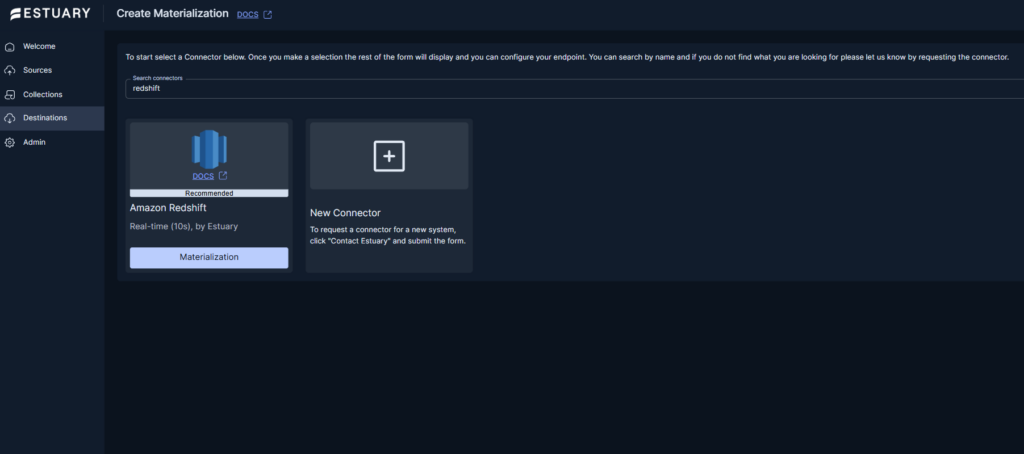Click the Amazon Redshift connector logo
This screenshot has height=454, width=1024.
pyautogui.click(x=209, y=149)
